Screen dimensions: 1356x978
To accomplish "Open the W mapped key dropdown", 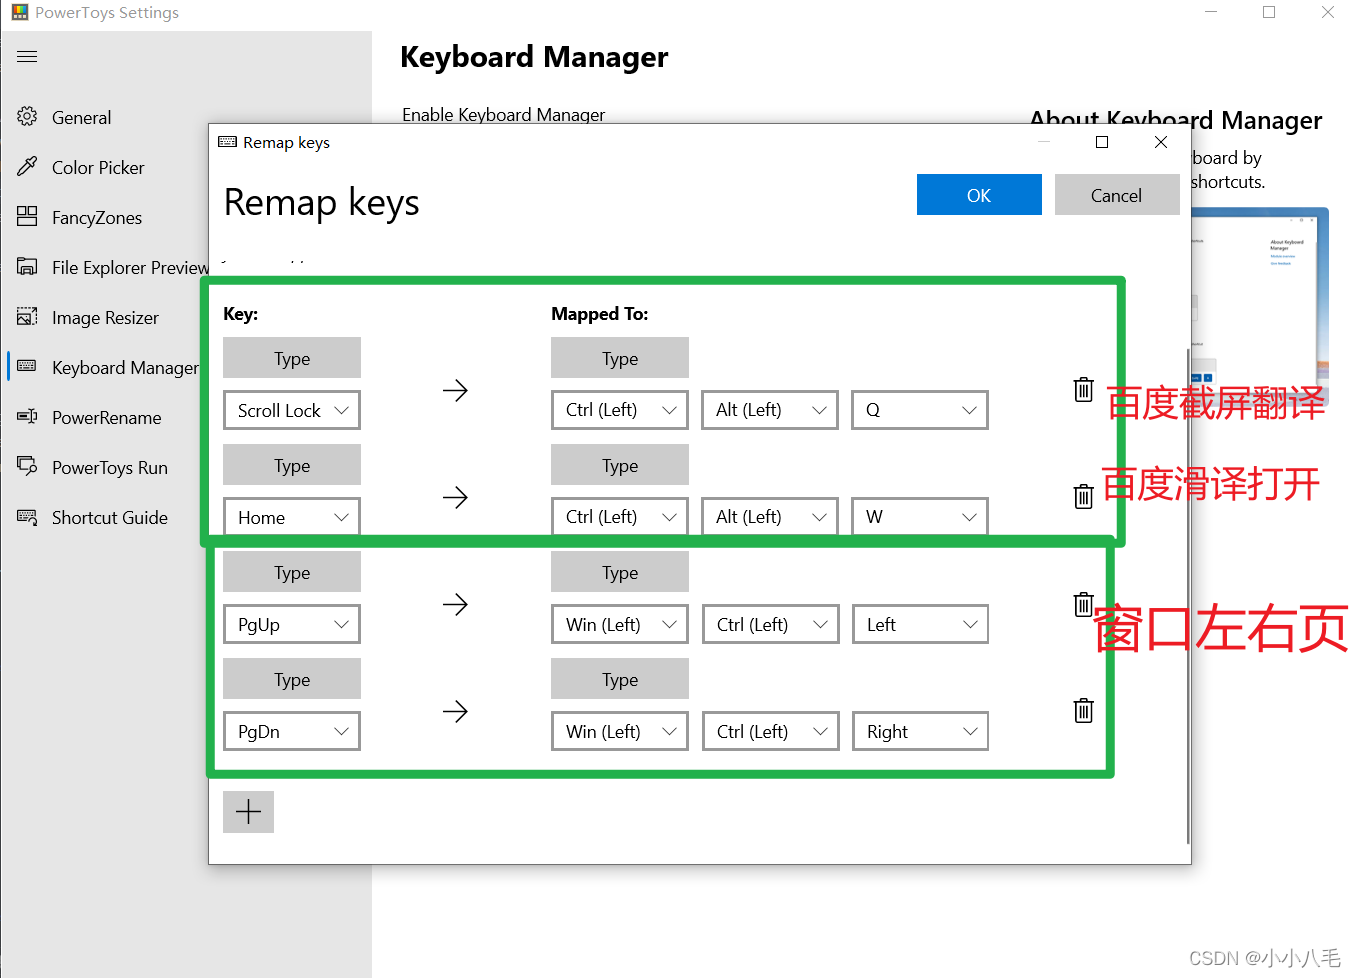I will [x=920, y=517].
